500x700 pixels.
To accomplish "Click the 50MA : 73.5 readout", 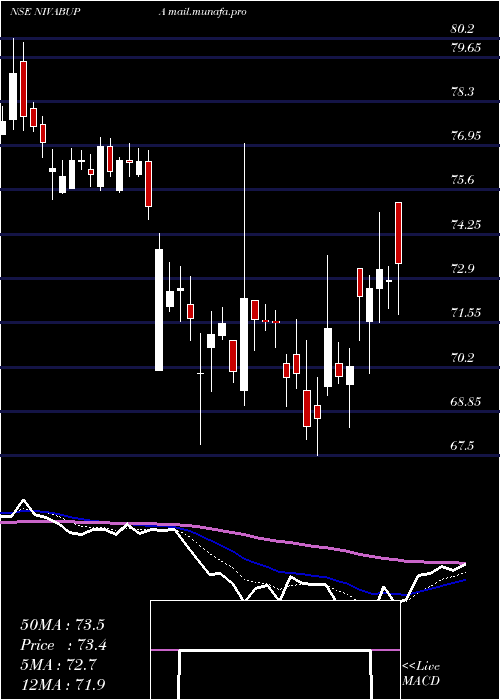I will tap(62, 624).
